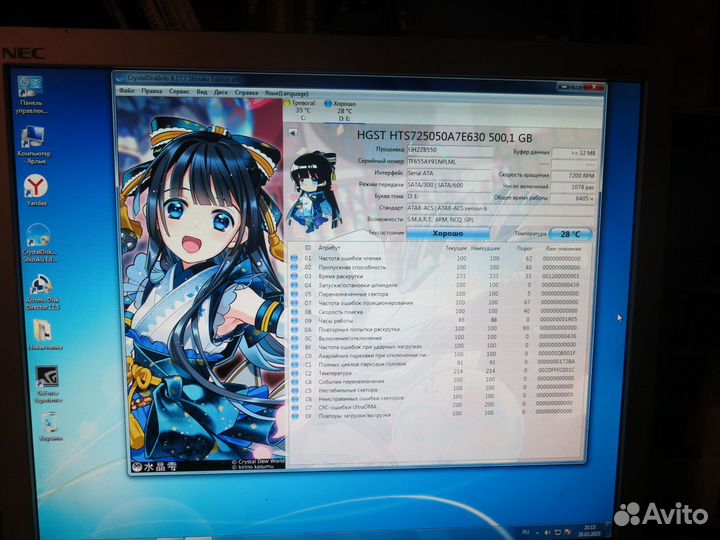This screenshot has height=540, width=720.
Task: Open the Язык(Language) menu
Action: point(286,93)
